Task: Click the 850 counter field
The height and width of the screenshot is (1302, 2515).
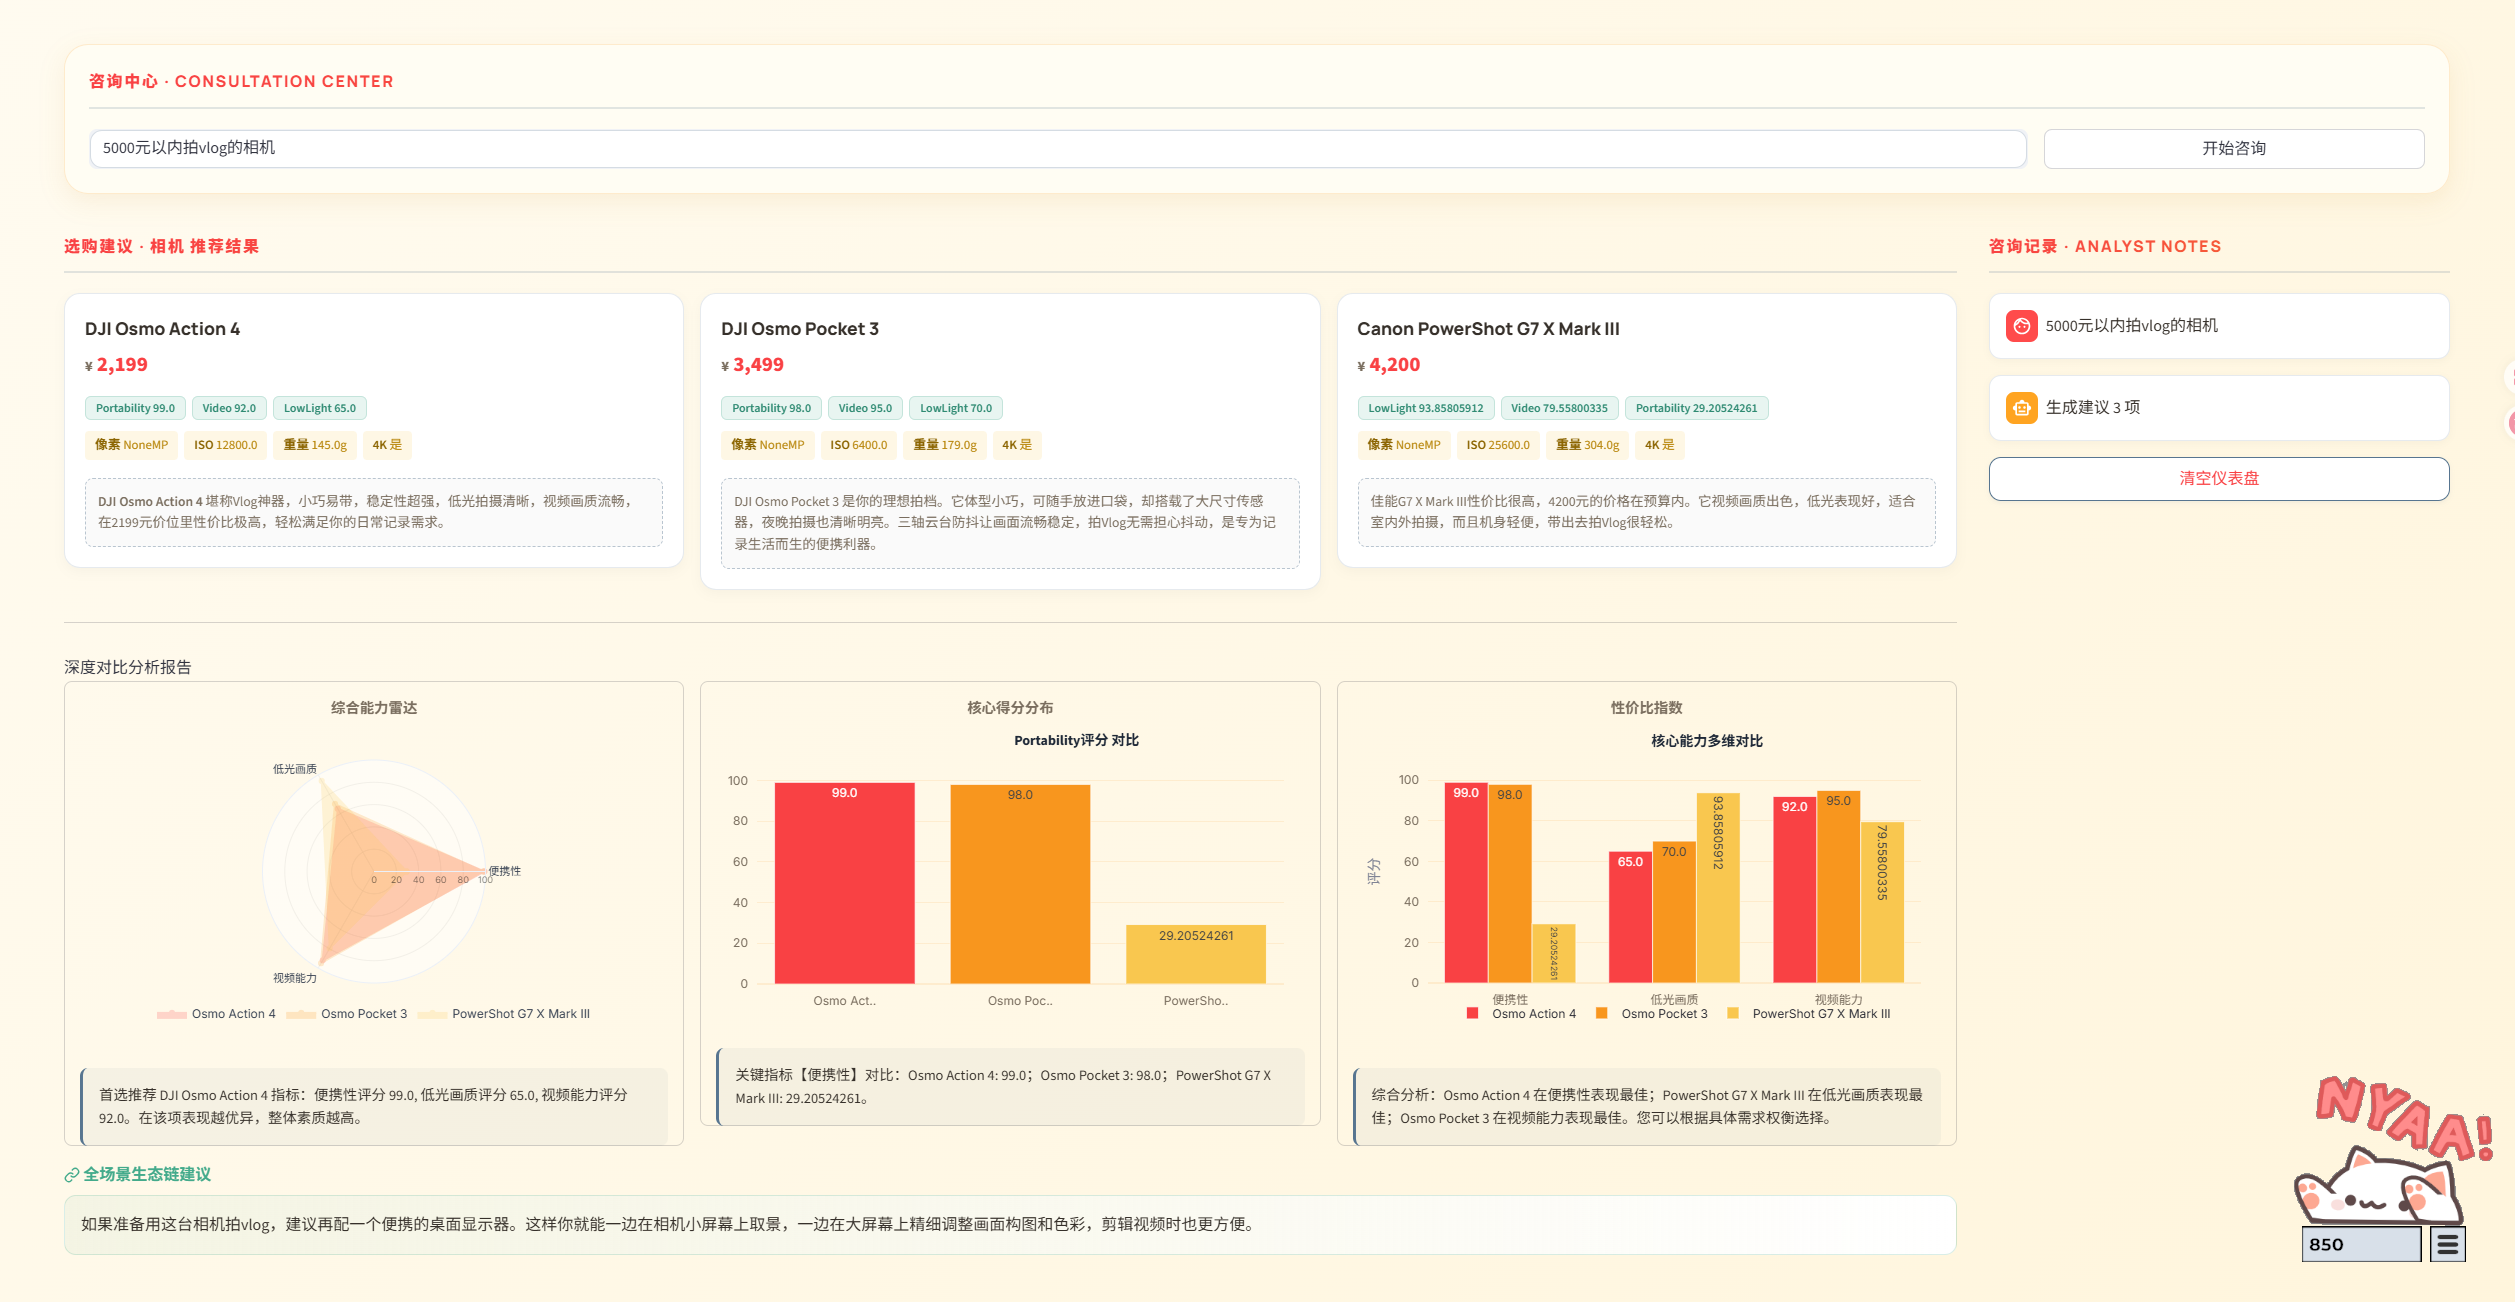Action: 2361,1244
